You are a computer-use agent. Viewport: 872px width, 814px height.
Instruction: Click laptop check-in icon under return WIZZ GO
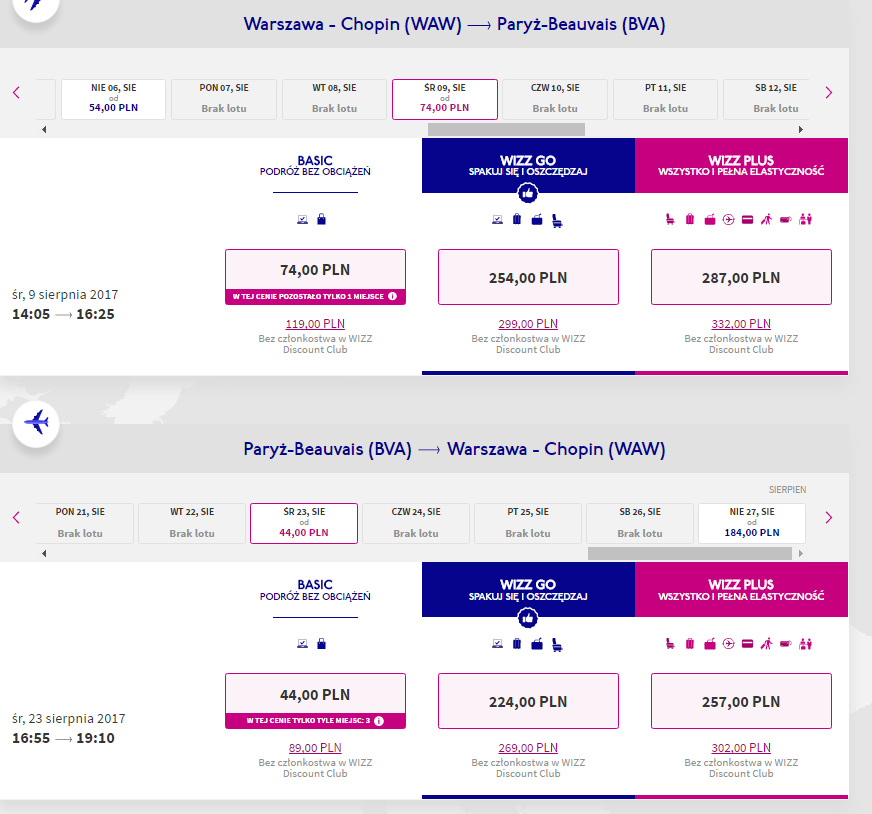click(x=498, y=644)
